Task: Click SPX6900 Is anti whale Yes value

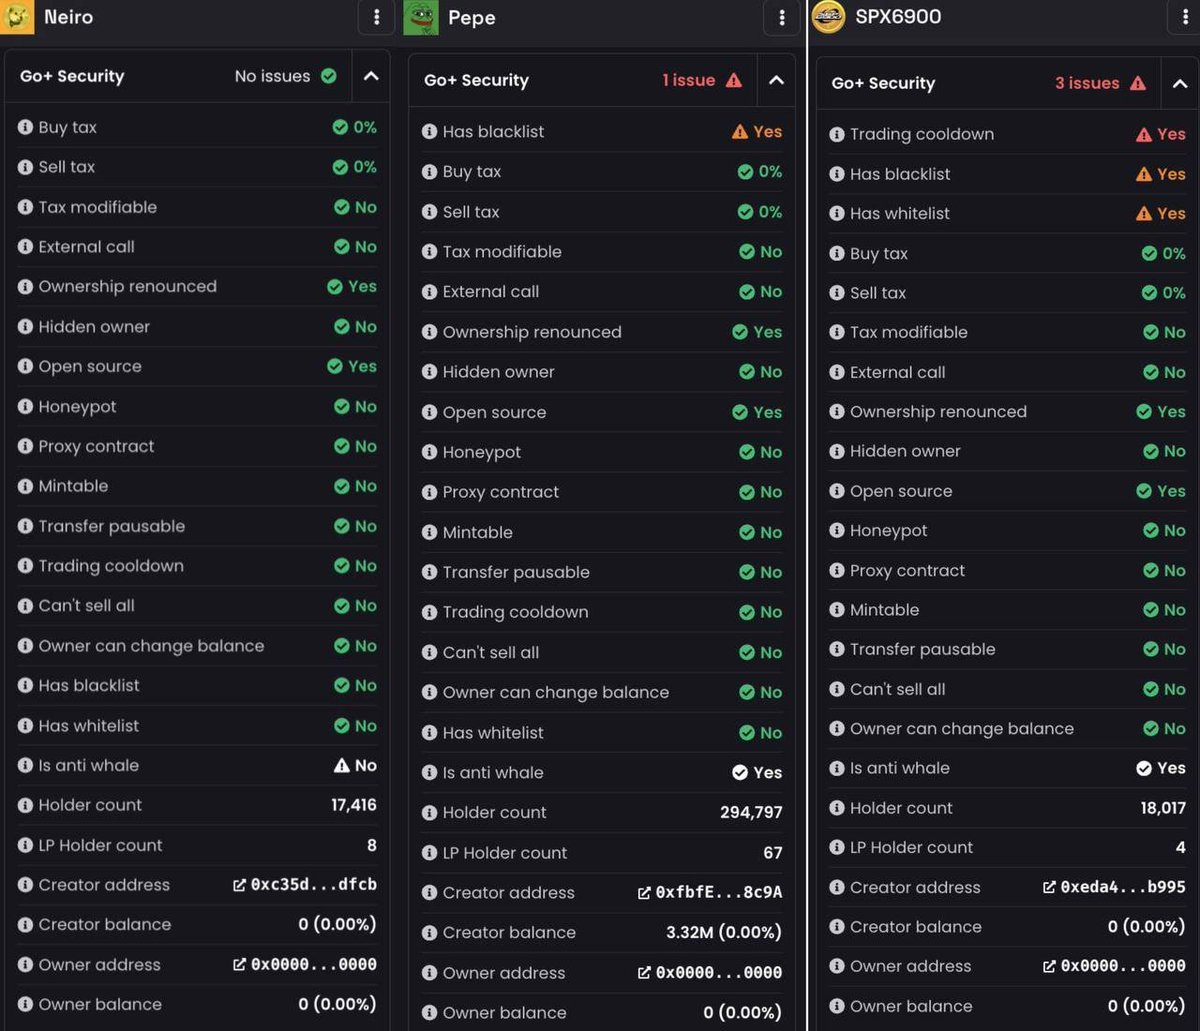Action: [1161, 769]
